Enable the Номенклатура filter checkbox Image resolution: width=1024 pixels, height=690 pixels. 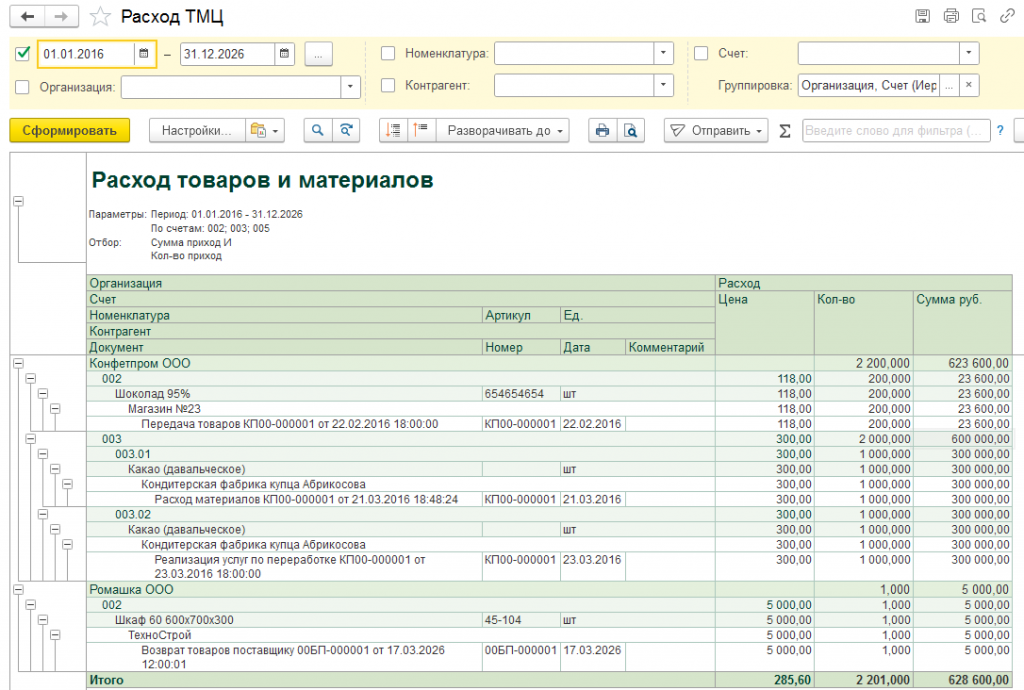[x=388, y=54]
